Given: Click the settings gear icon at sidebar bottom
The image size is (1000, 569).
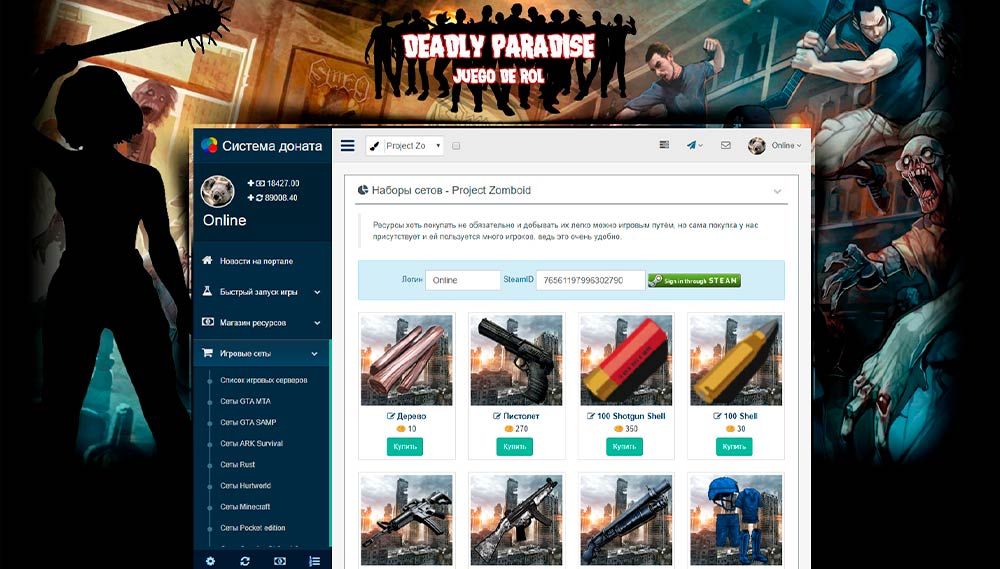Looking at the screenshot, I should (210, 561).
